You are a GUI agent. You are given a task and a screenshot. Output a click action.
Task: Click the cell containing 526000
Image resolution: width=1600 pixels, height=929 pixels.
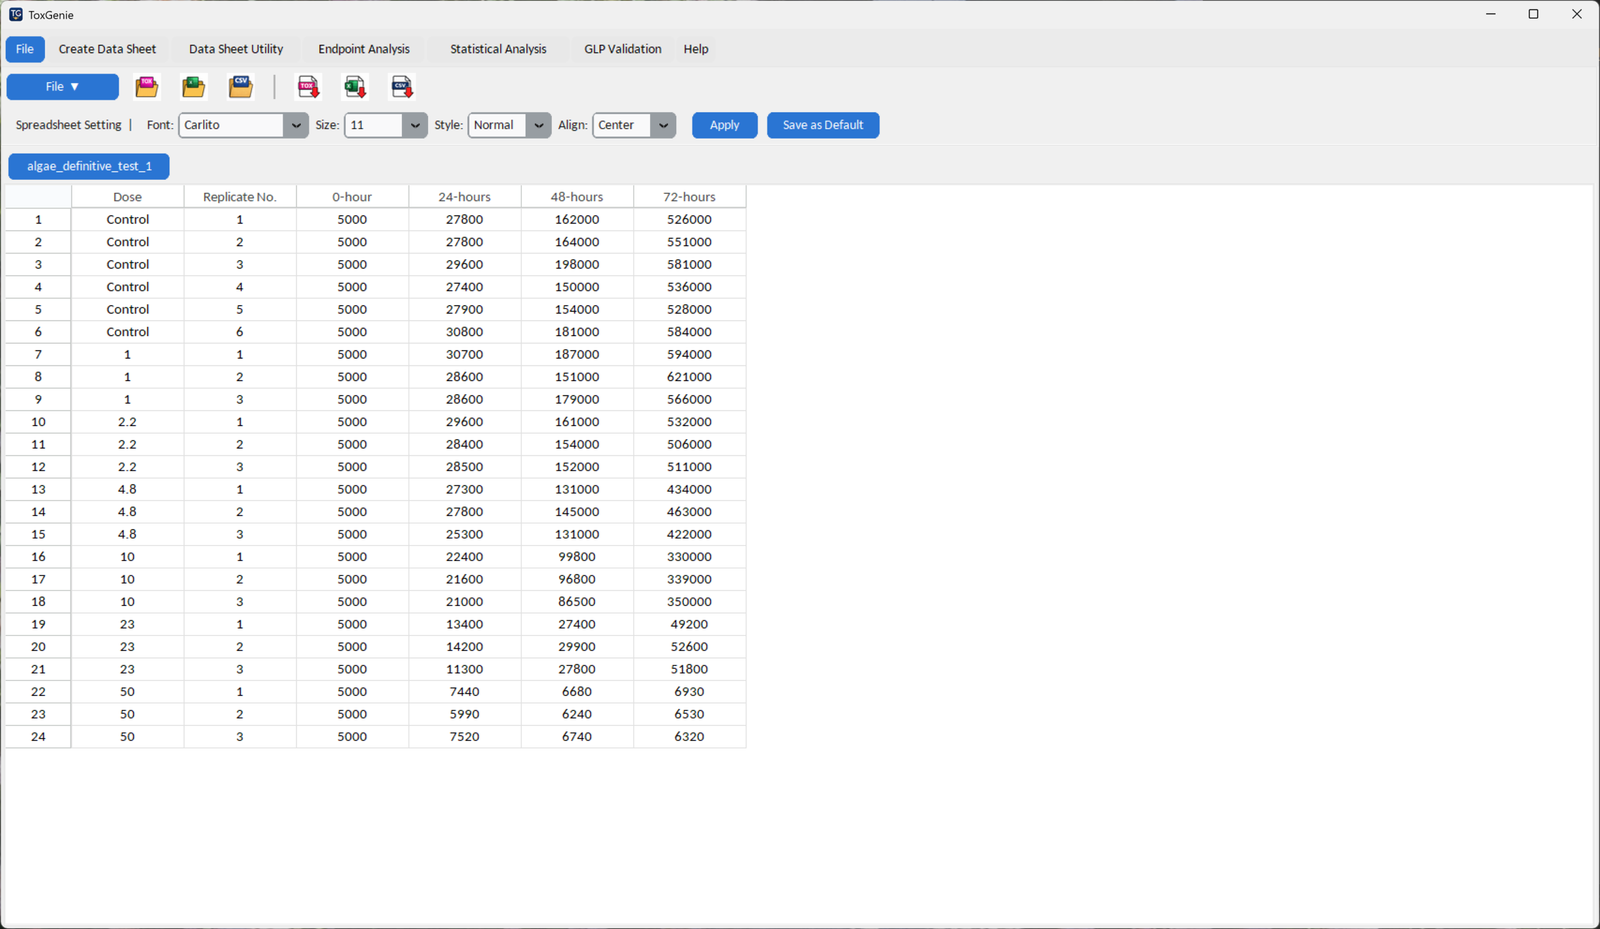[690, 220]
